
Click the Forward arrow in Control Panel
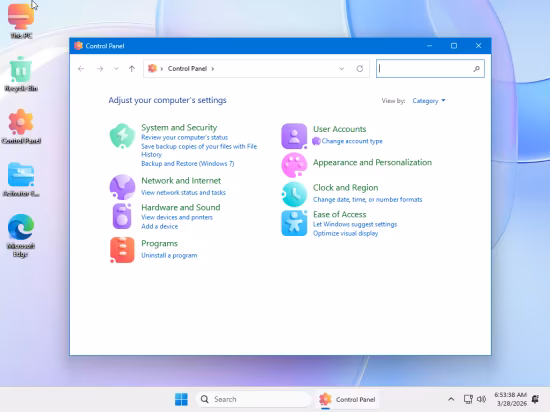click(x=100, y=69)
